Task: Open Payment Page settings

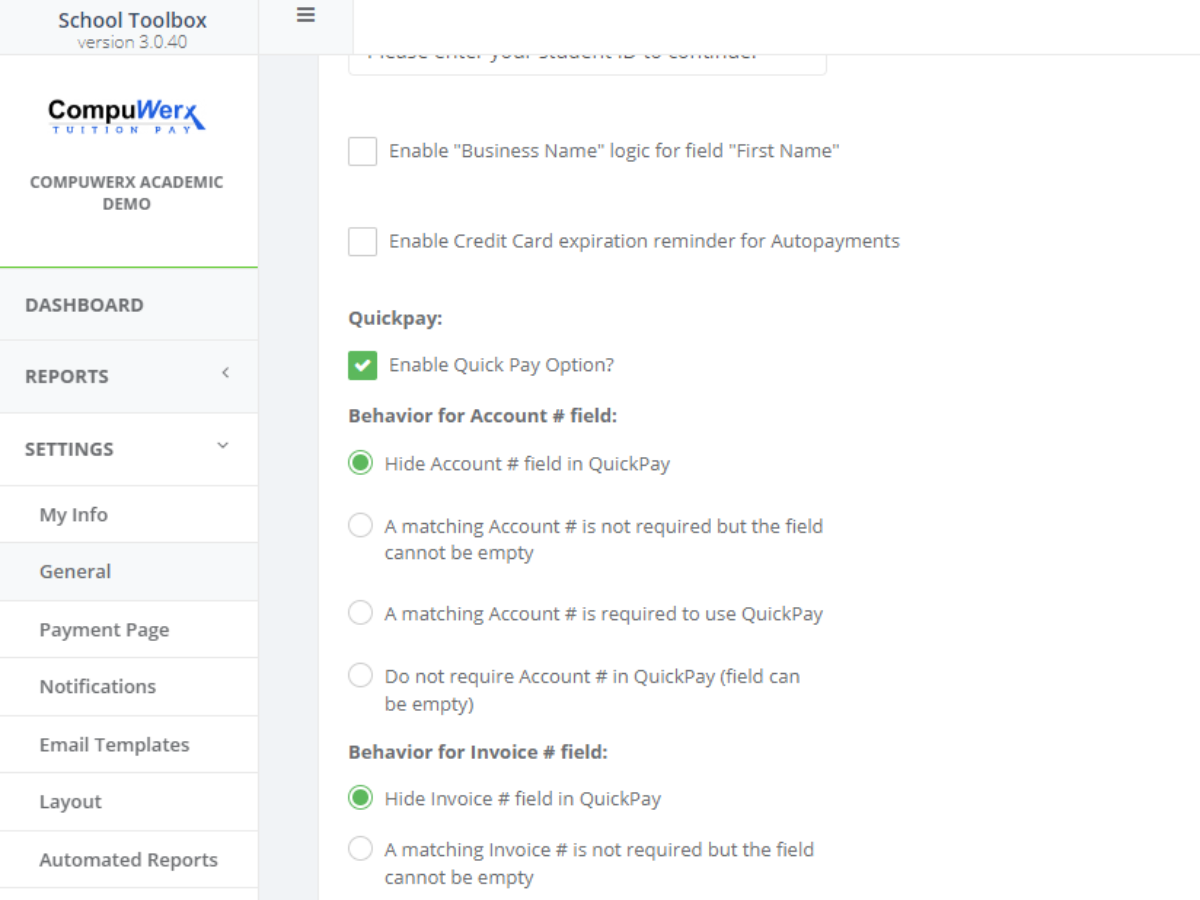Action: pos(104,630)
